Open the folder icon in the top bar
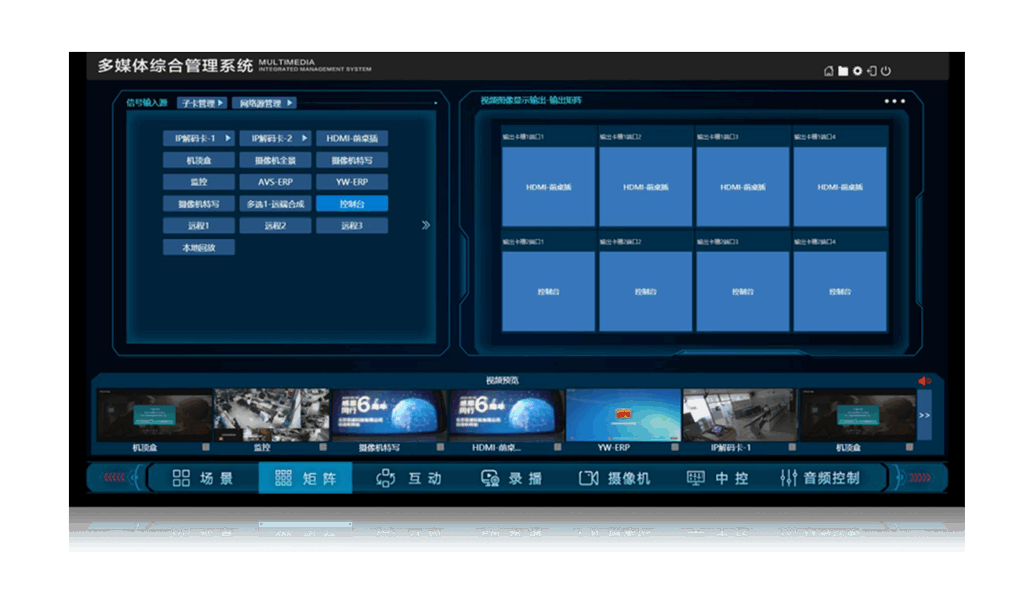Image resolution: width=1030 pixels, height=600 pixels. (x=843, y=71)
